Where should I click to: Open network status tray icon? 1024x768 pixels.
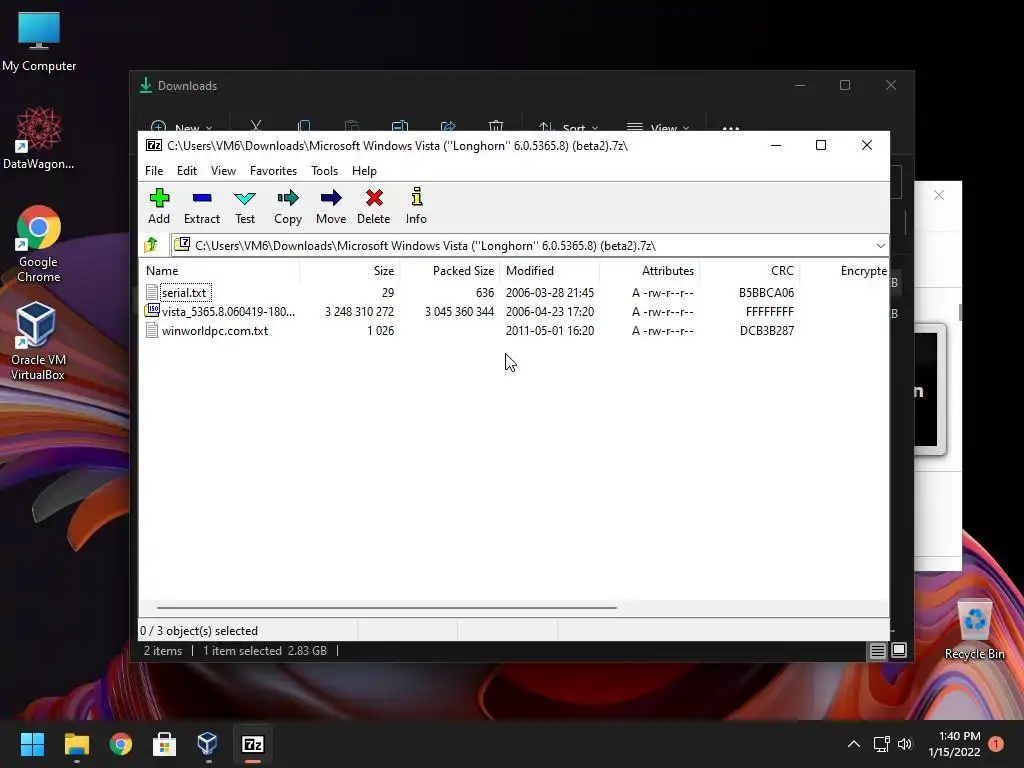pyautogui.click(x=882, y=744)
